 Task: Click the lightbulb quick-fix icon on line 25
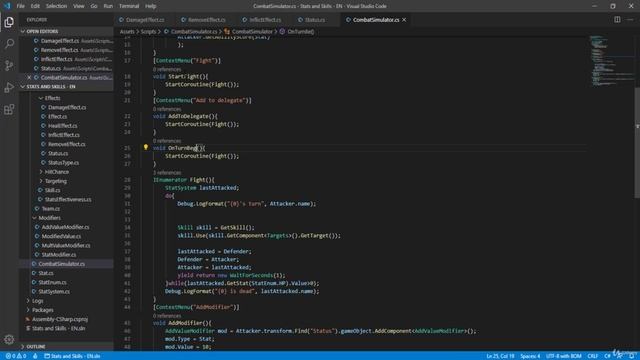tap(146, 147)
